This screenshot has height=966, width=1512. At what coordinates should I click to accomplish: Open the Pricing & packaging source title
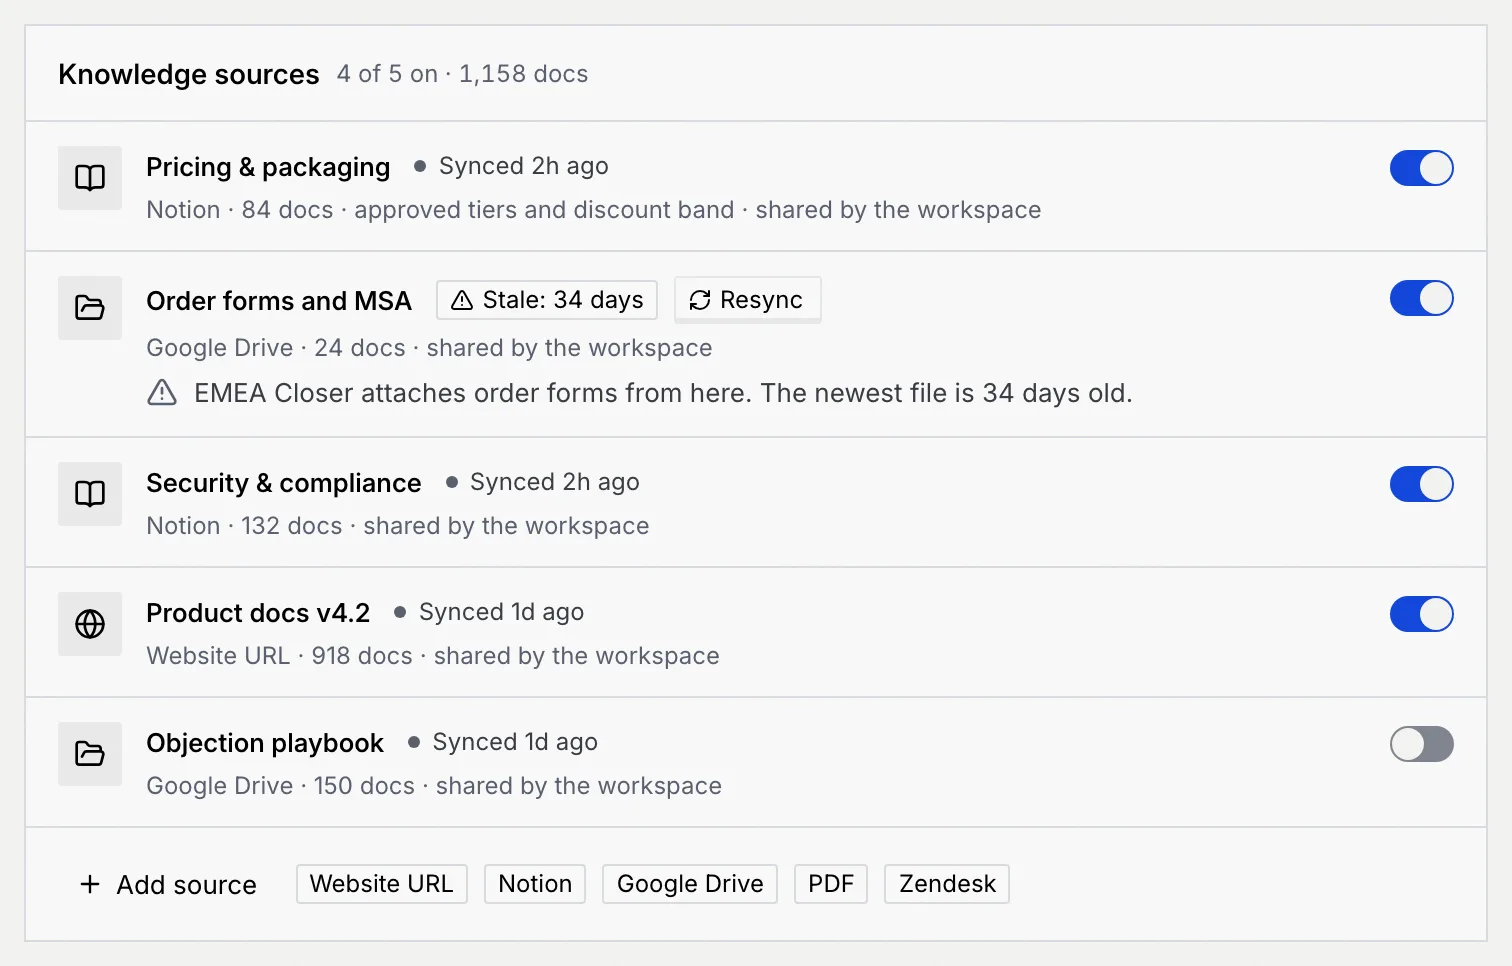point(268,167)
